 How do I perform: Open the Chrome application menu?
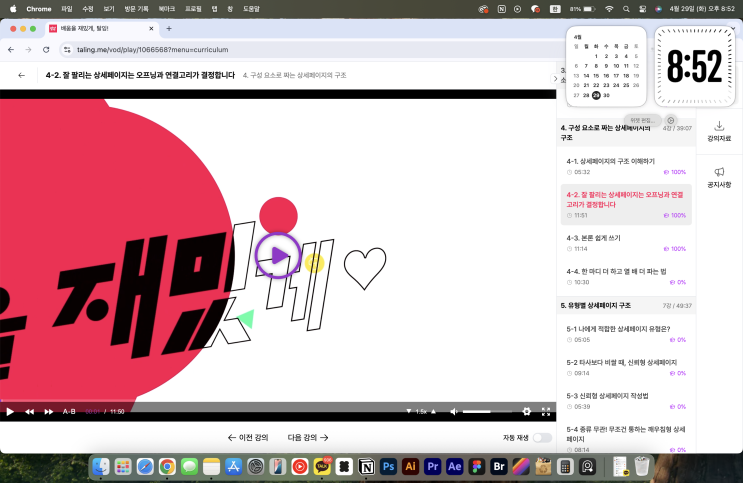(39, 9)
